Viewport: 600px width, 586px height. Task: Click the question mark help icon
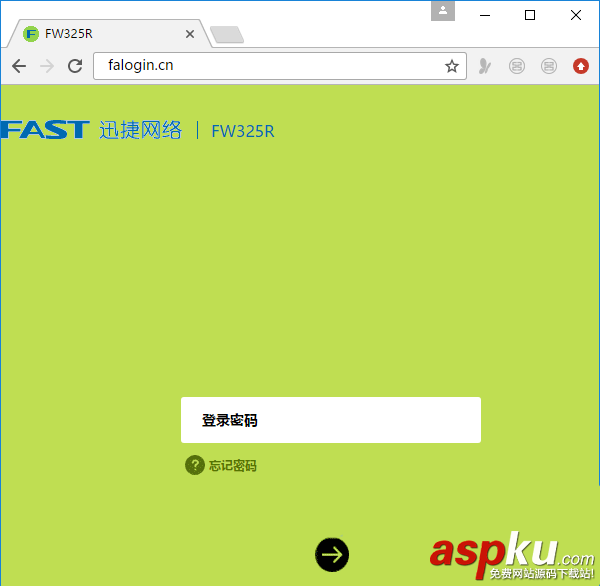pos(195,465)
